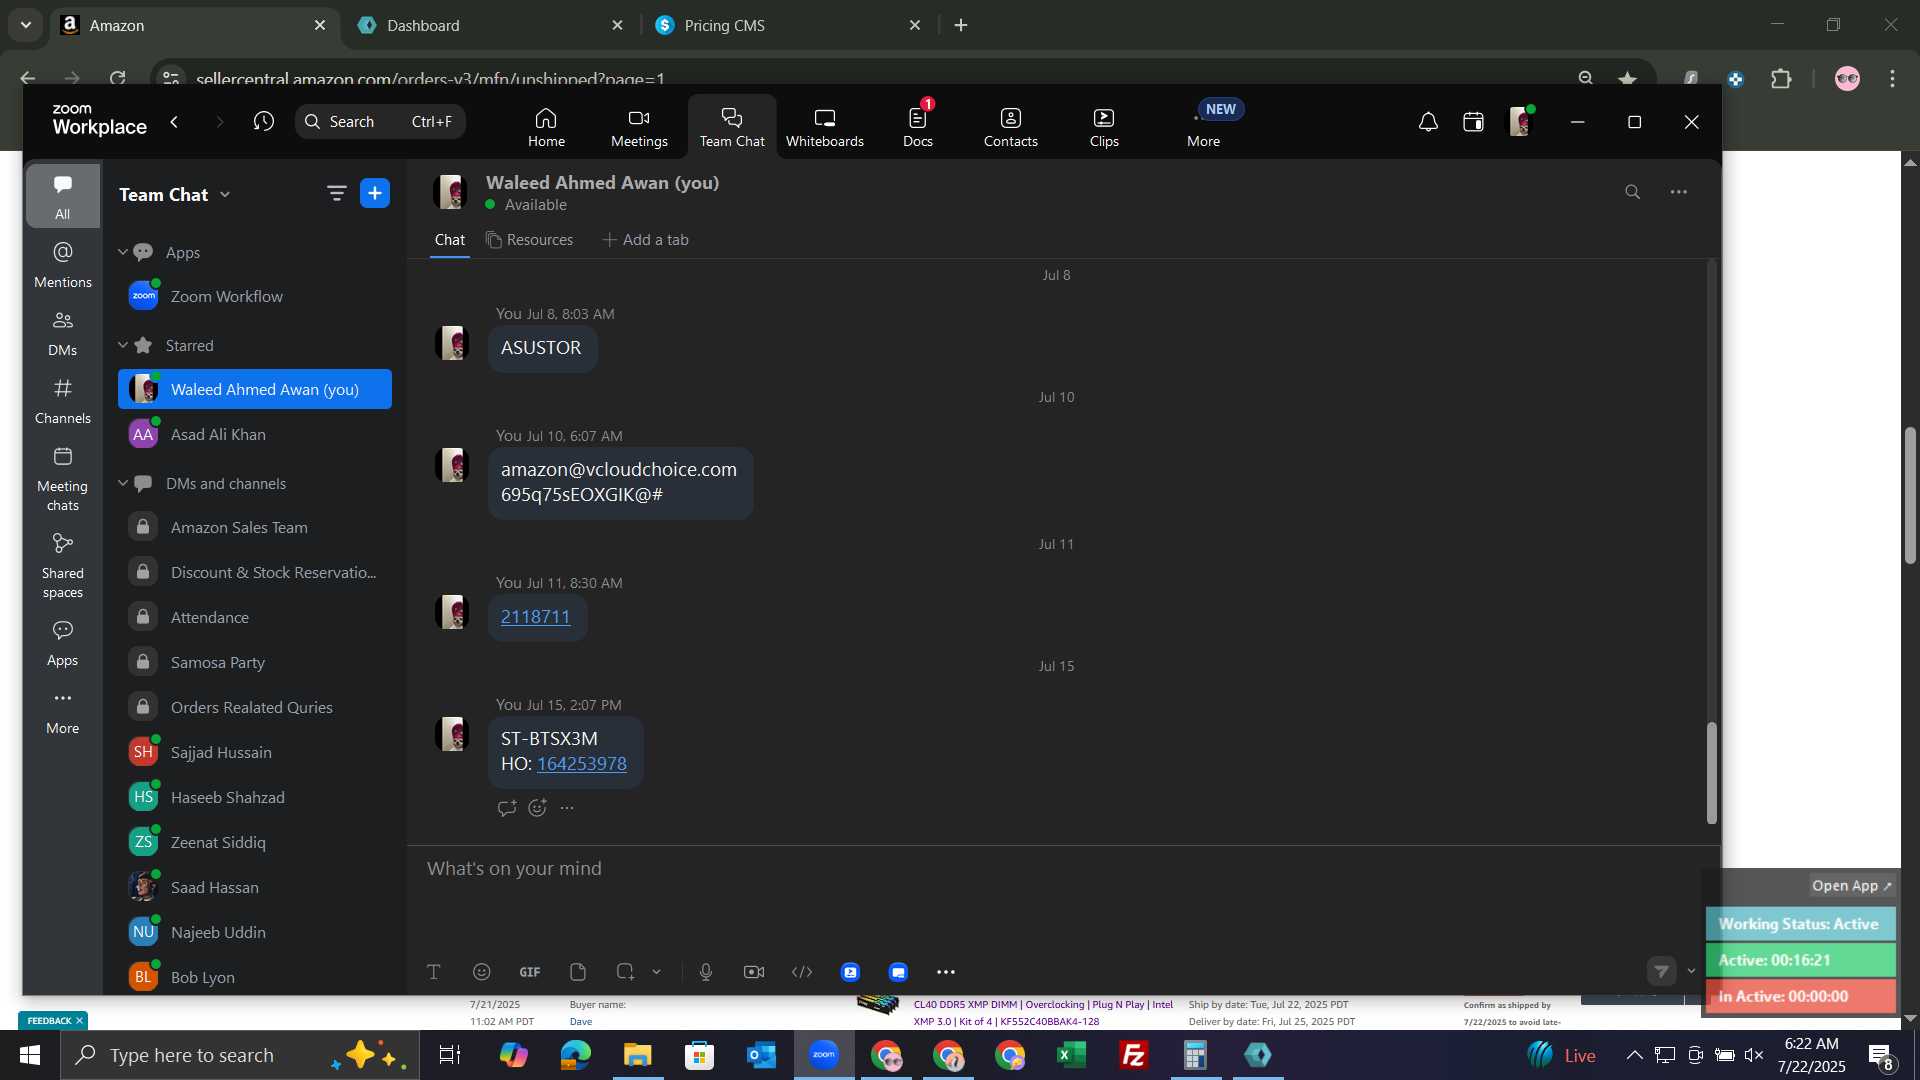
Task: Open Samosa Party channel
Action: click(255, 662)
